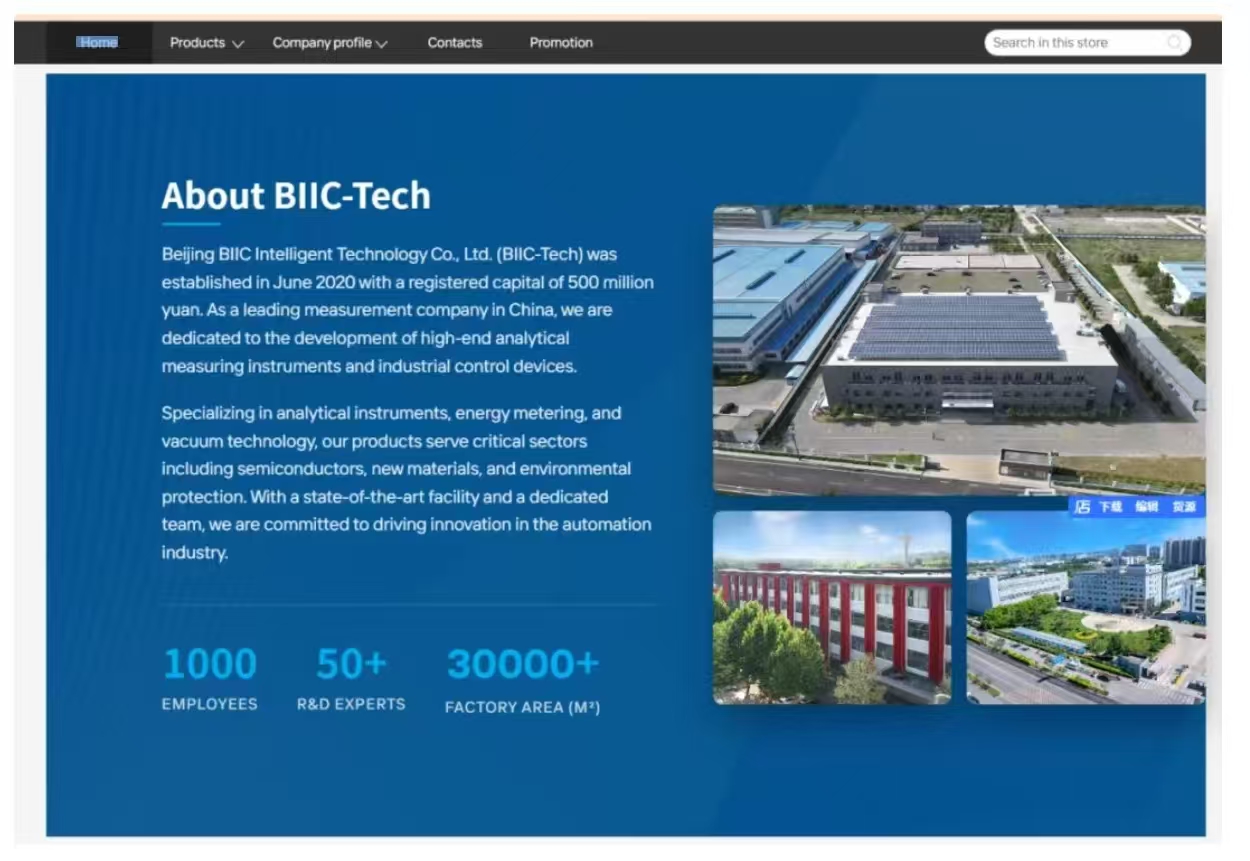Click 货源 source on image overlay
Image resolution: width=1250 pixels, height=861 pixels.
[x=1184, y=507]
